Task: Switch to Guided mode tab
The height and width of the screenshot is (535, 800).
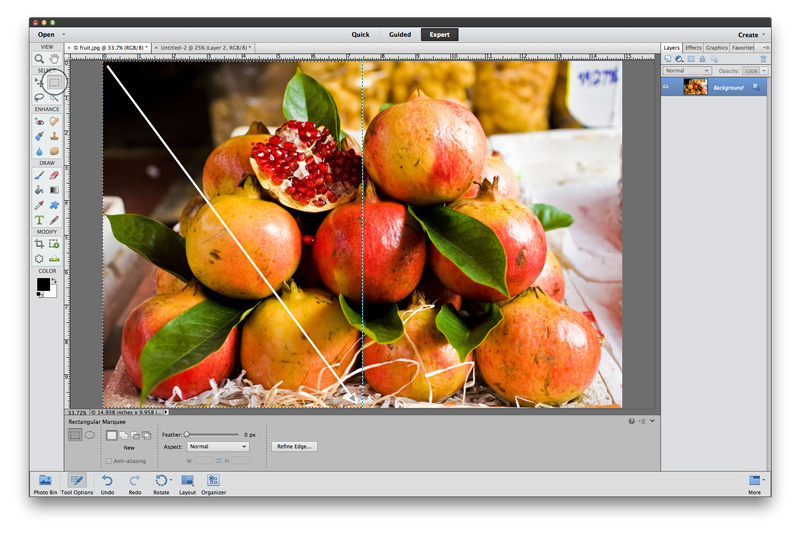Action: pos(400,35)
